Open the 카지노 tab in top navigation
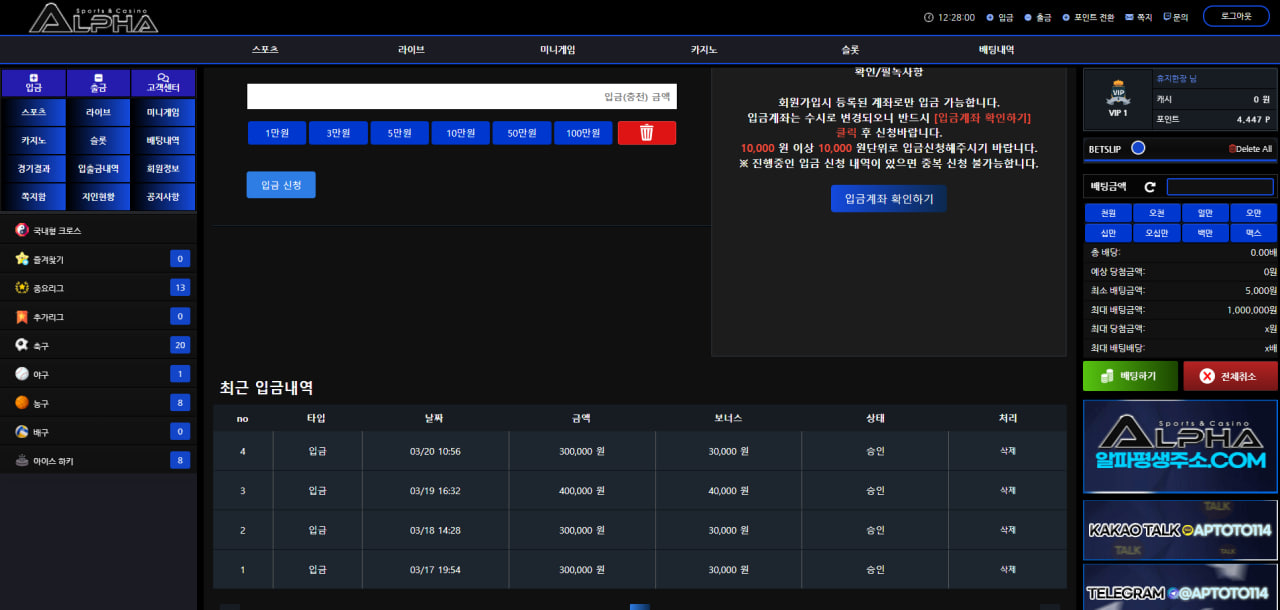Screen dimensions: 1280x610 [x=704, y=50]
